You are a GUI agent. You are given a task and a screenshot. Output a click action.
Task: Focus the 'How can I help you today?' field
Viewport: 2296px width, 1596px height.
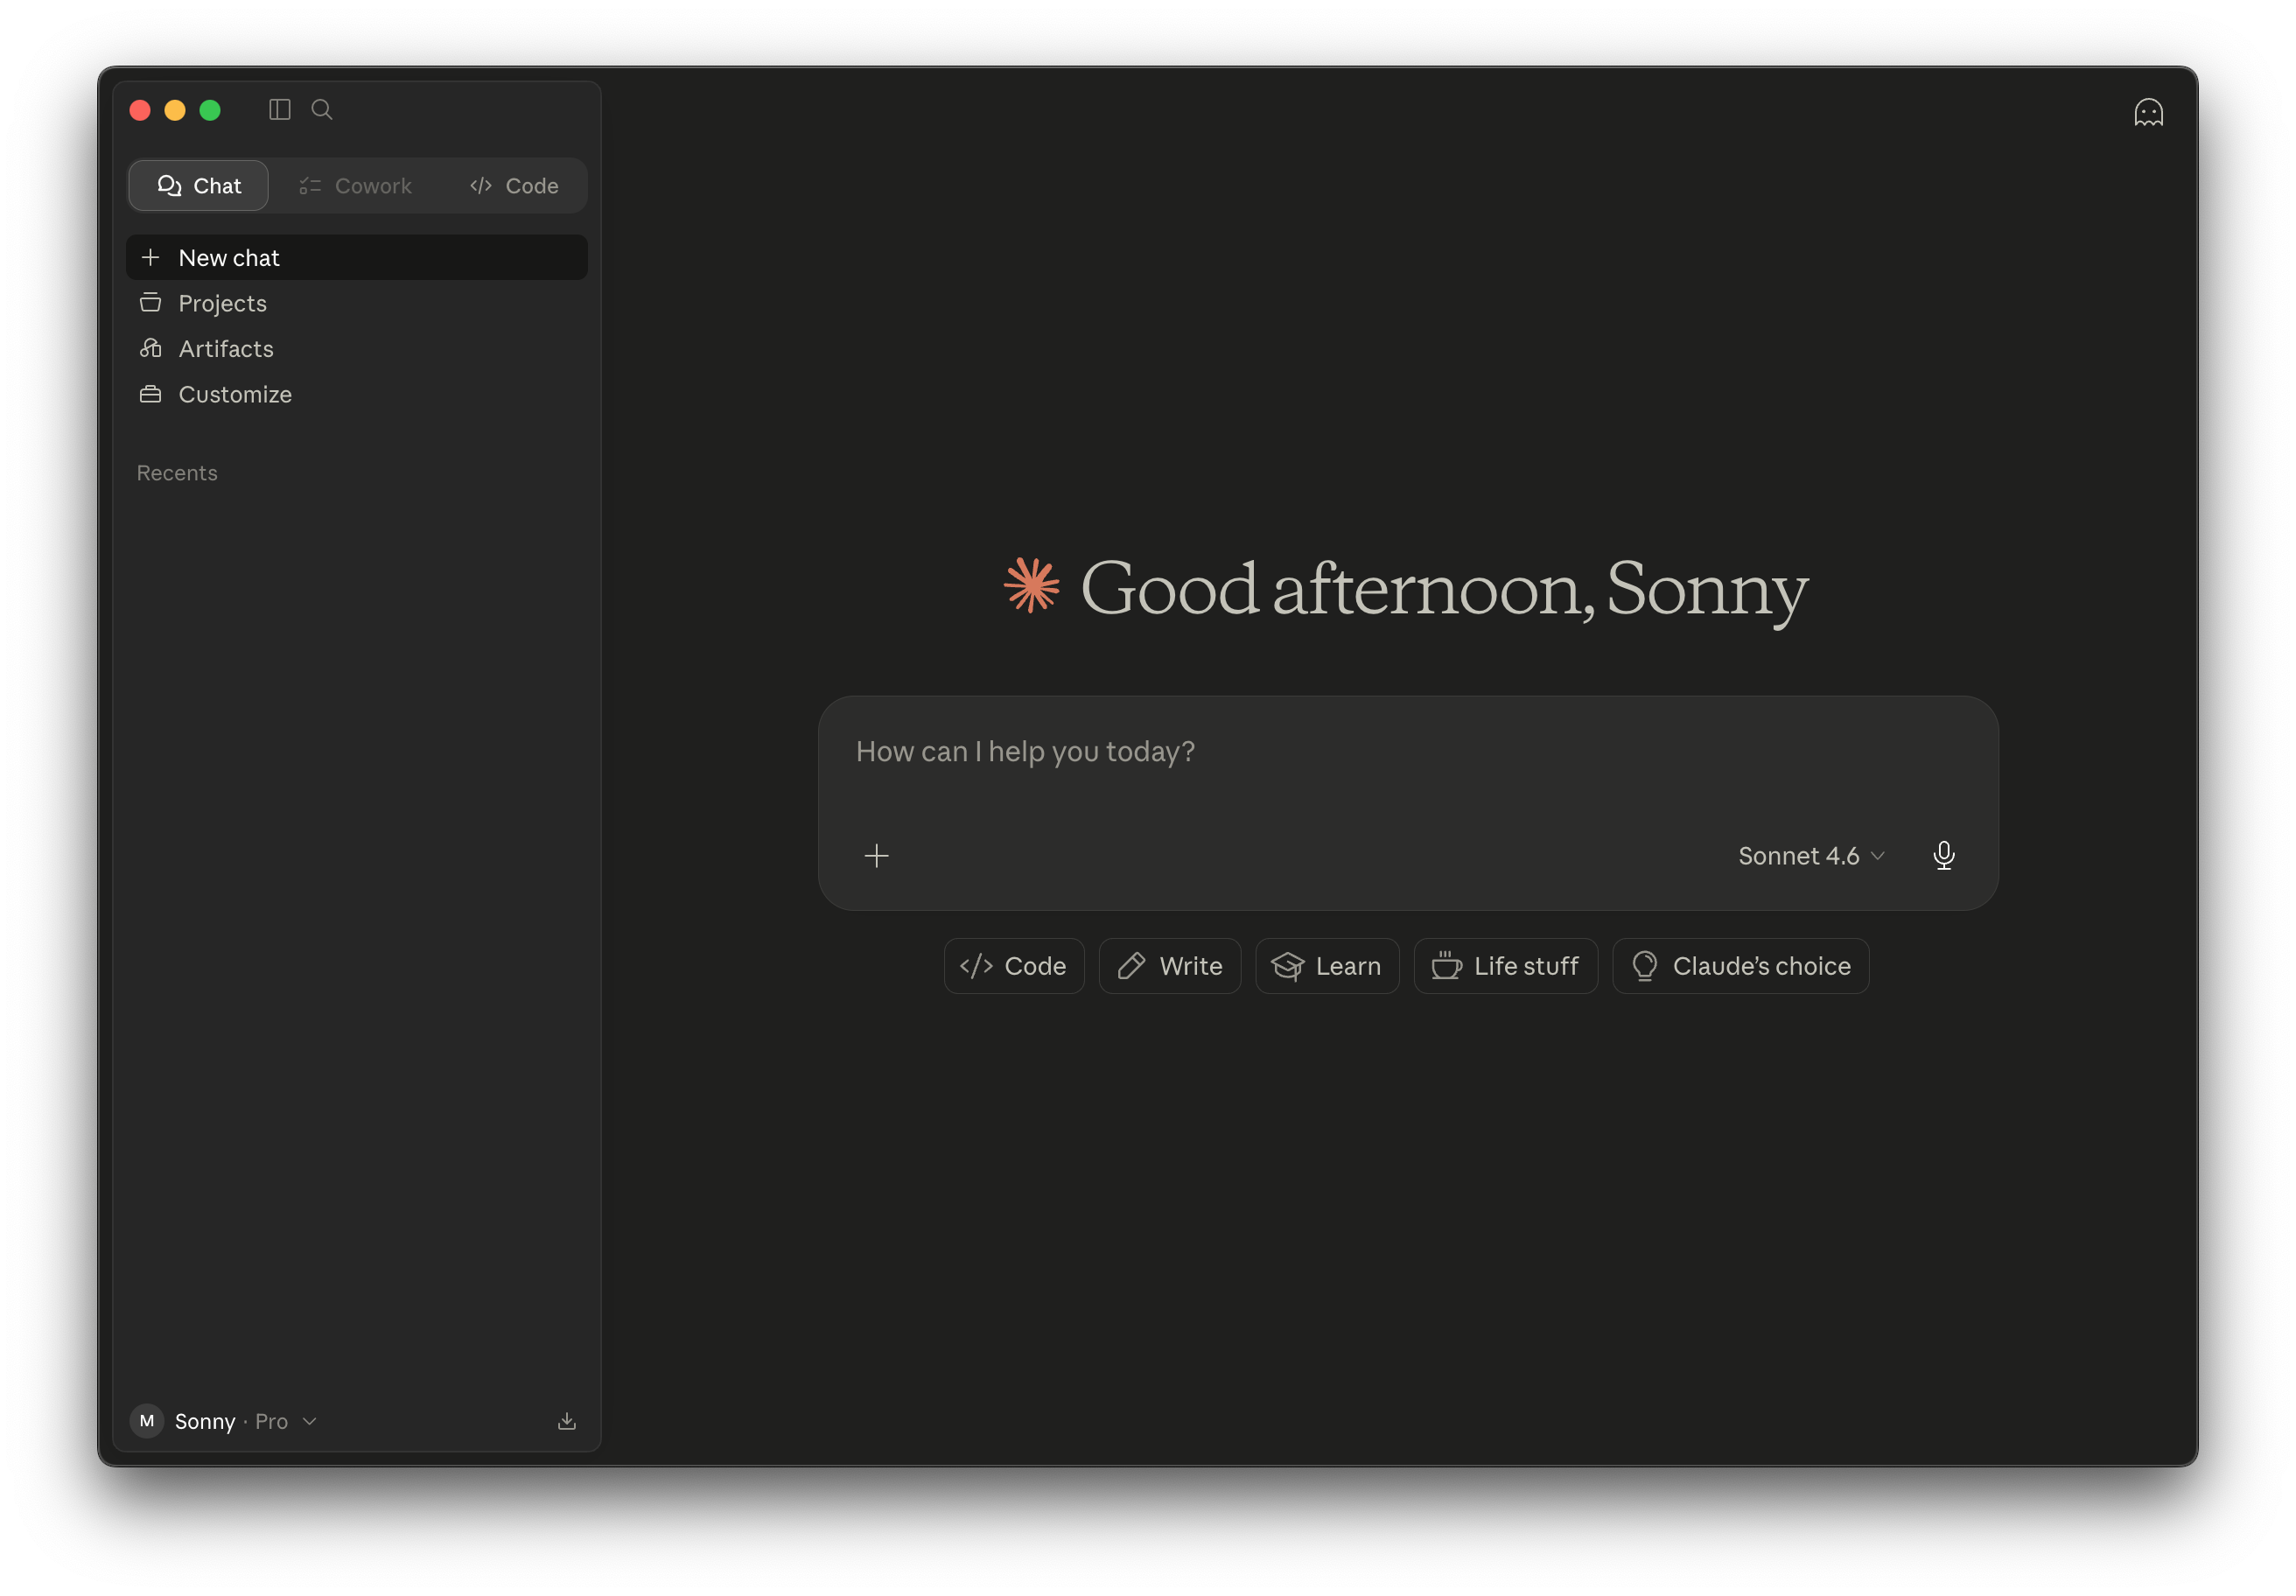[x=1408, y=752]
